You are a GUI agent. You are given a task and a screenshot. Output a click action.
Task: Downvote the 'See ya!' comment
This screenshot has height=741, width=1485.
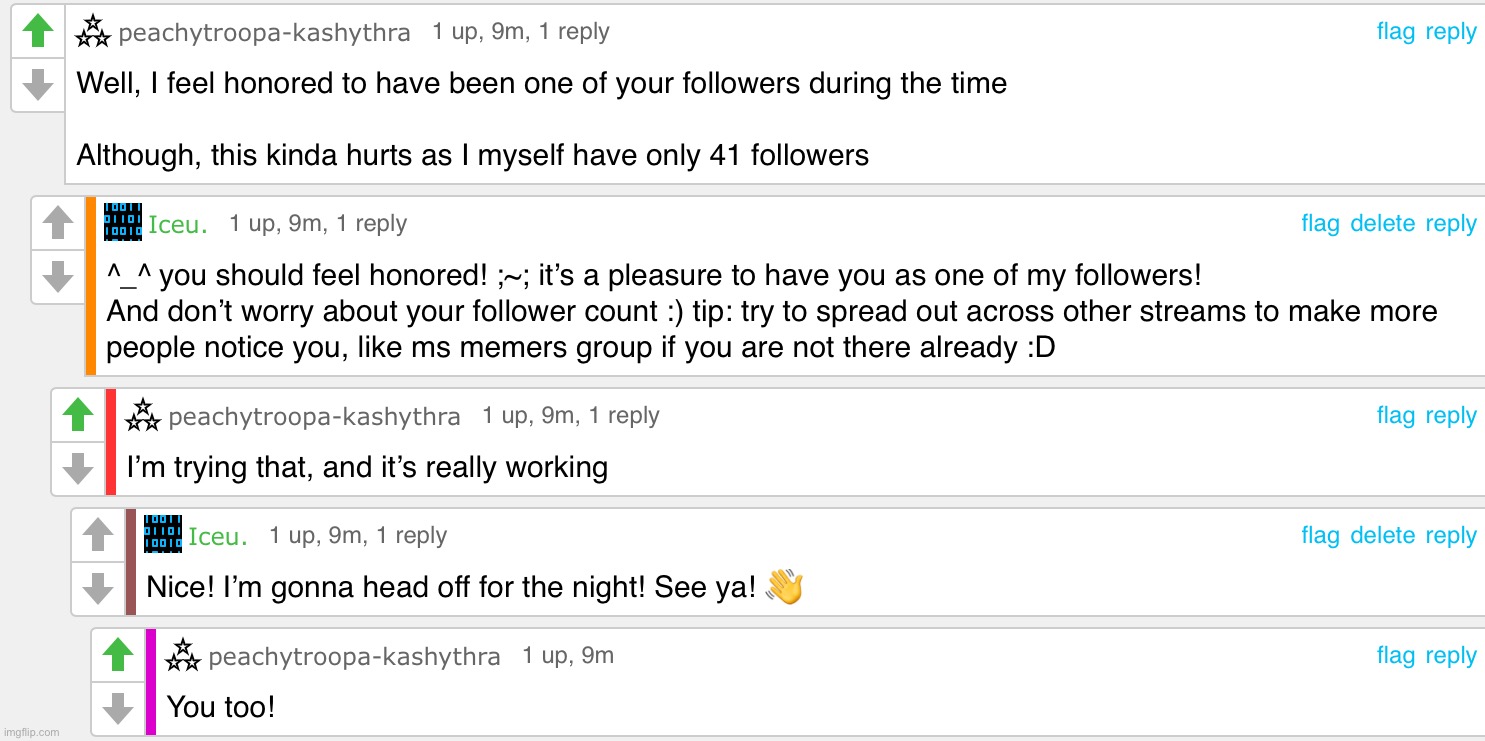pos(98,588)
